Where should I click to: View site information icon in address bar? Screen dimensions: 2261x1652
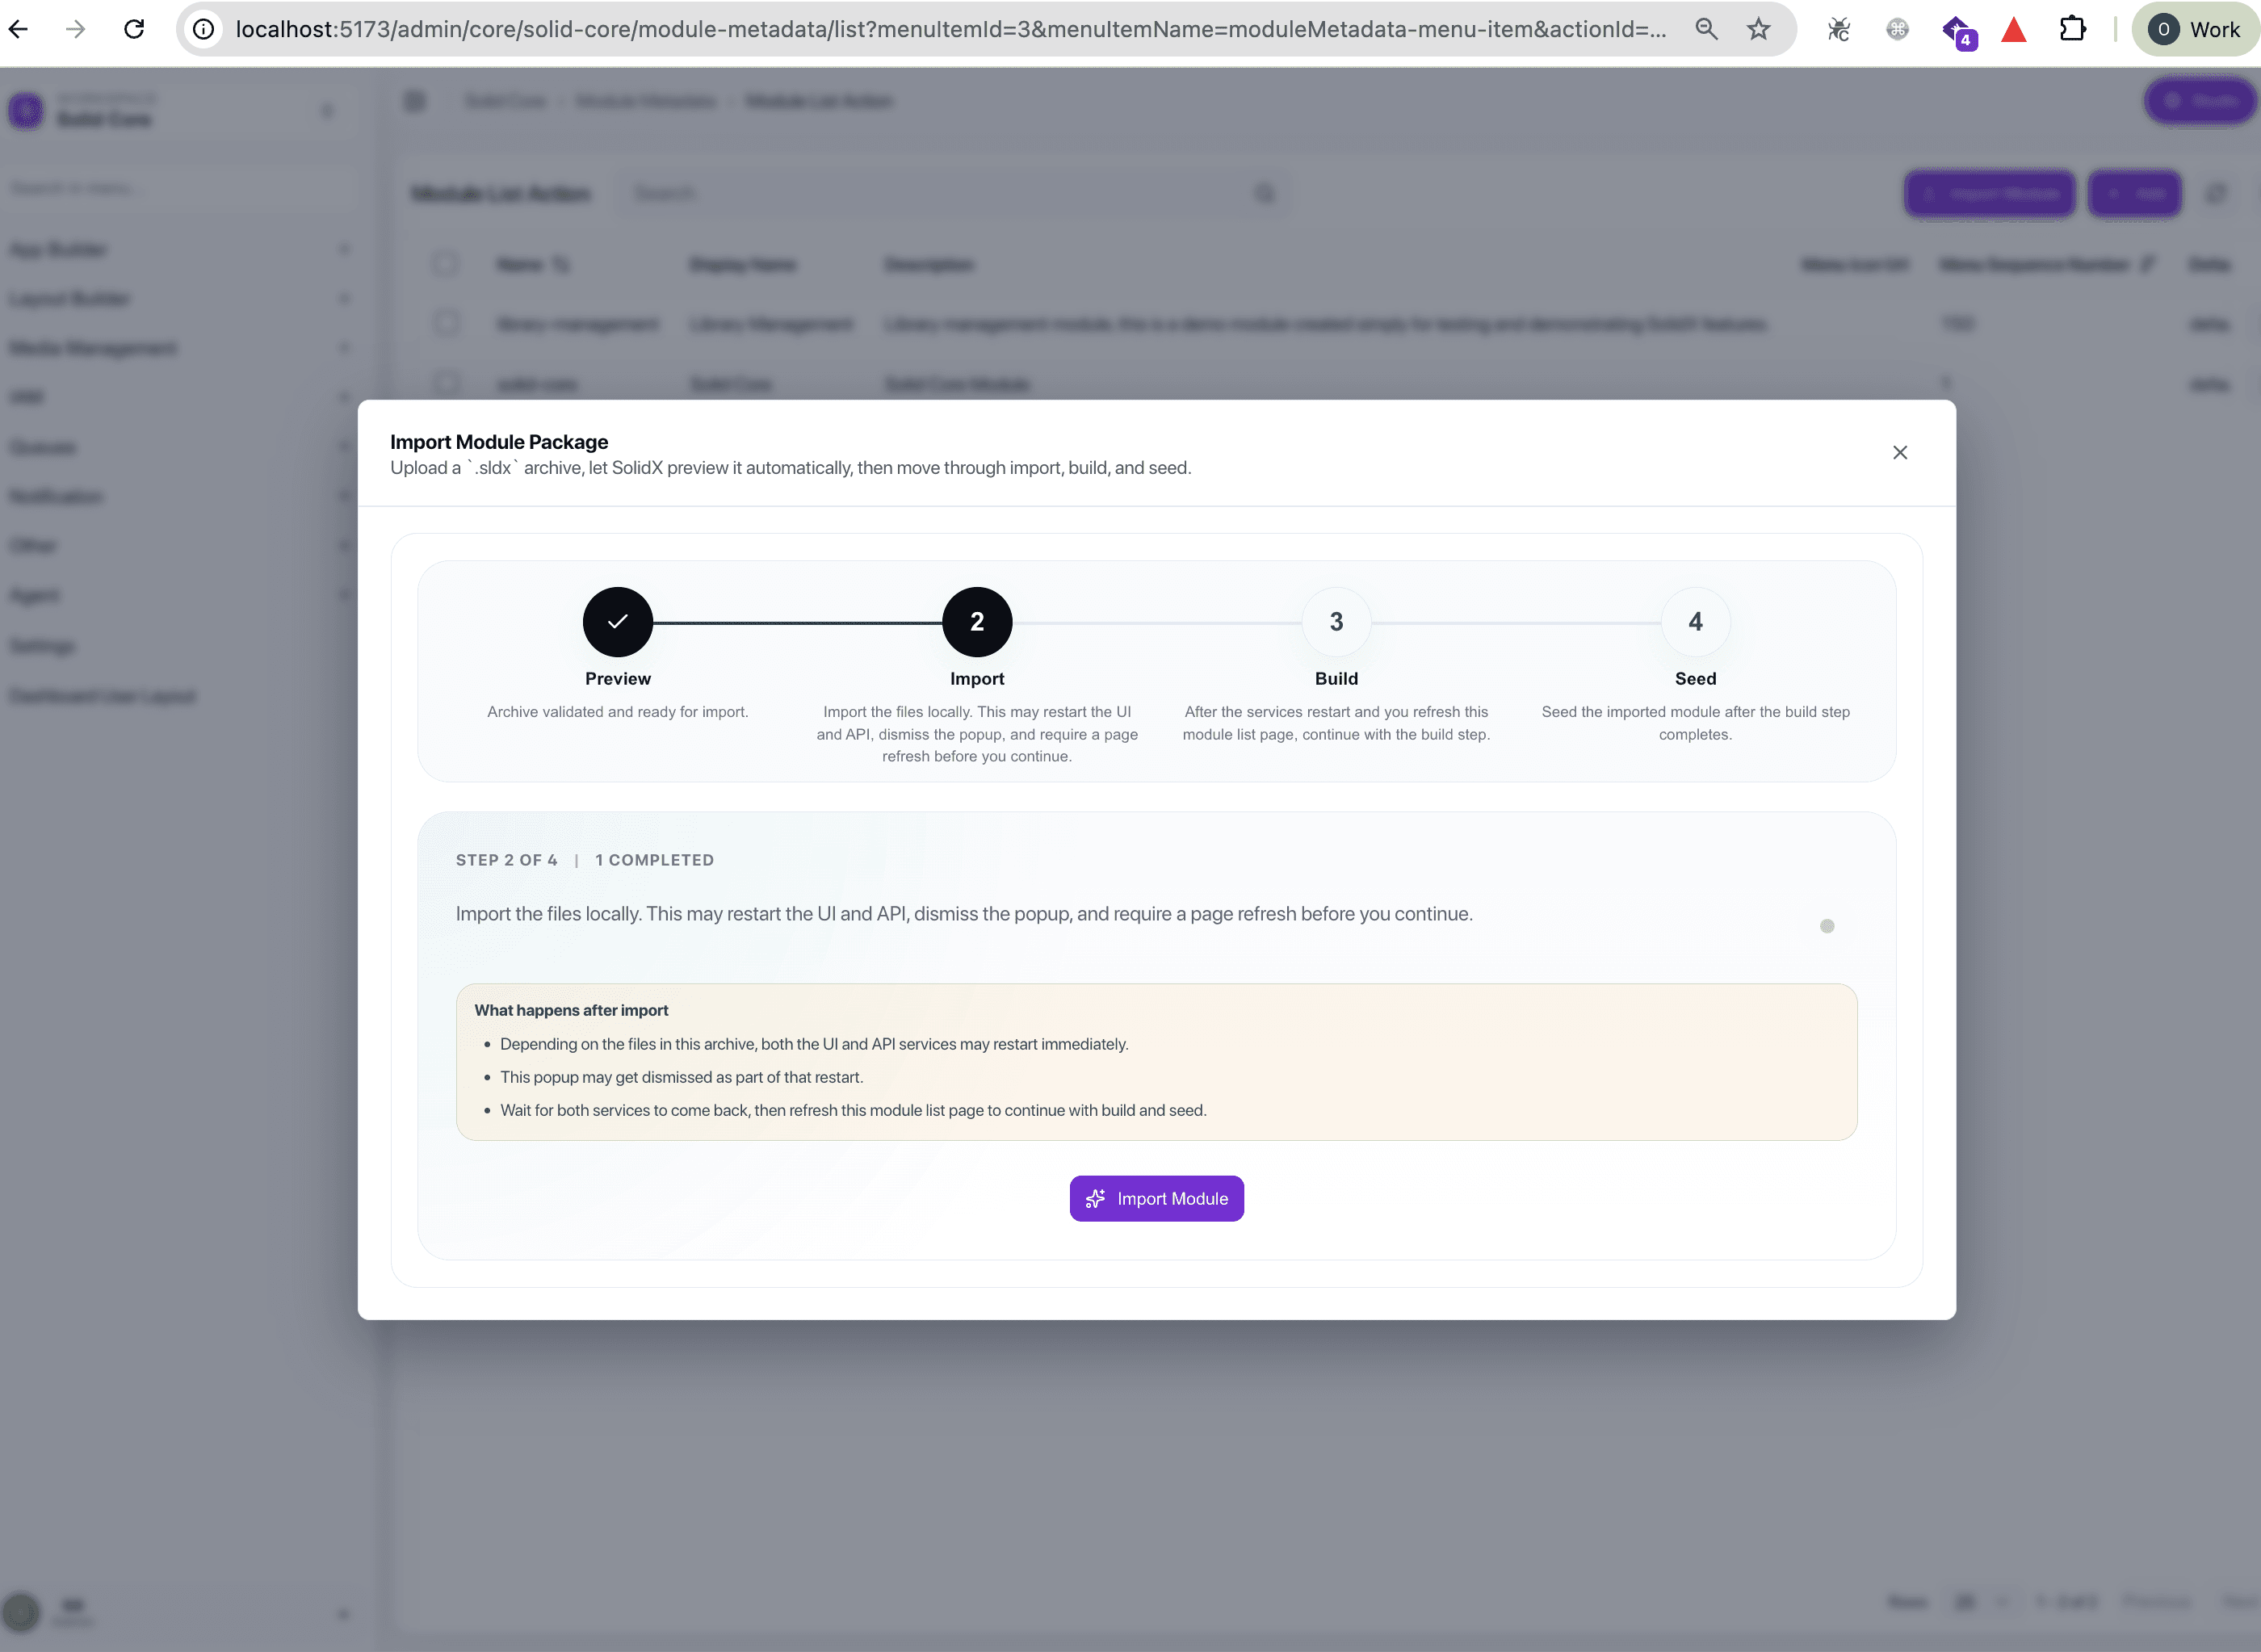click(203, 29)
